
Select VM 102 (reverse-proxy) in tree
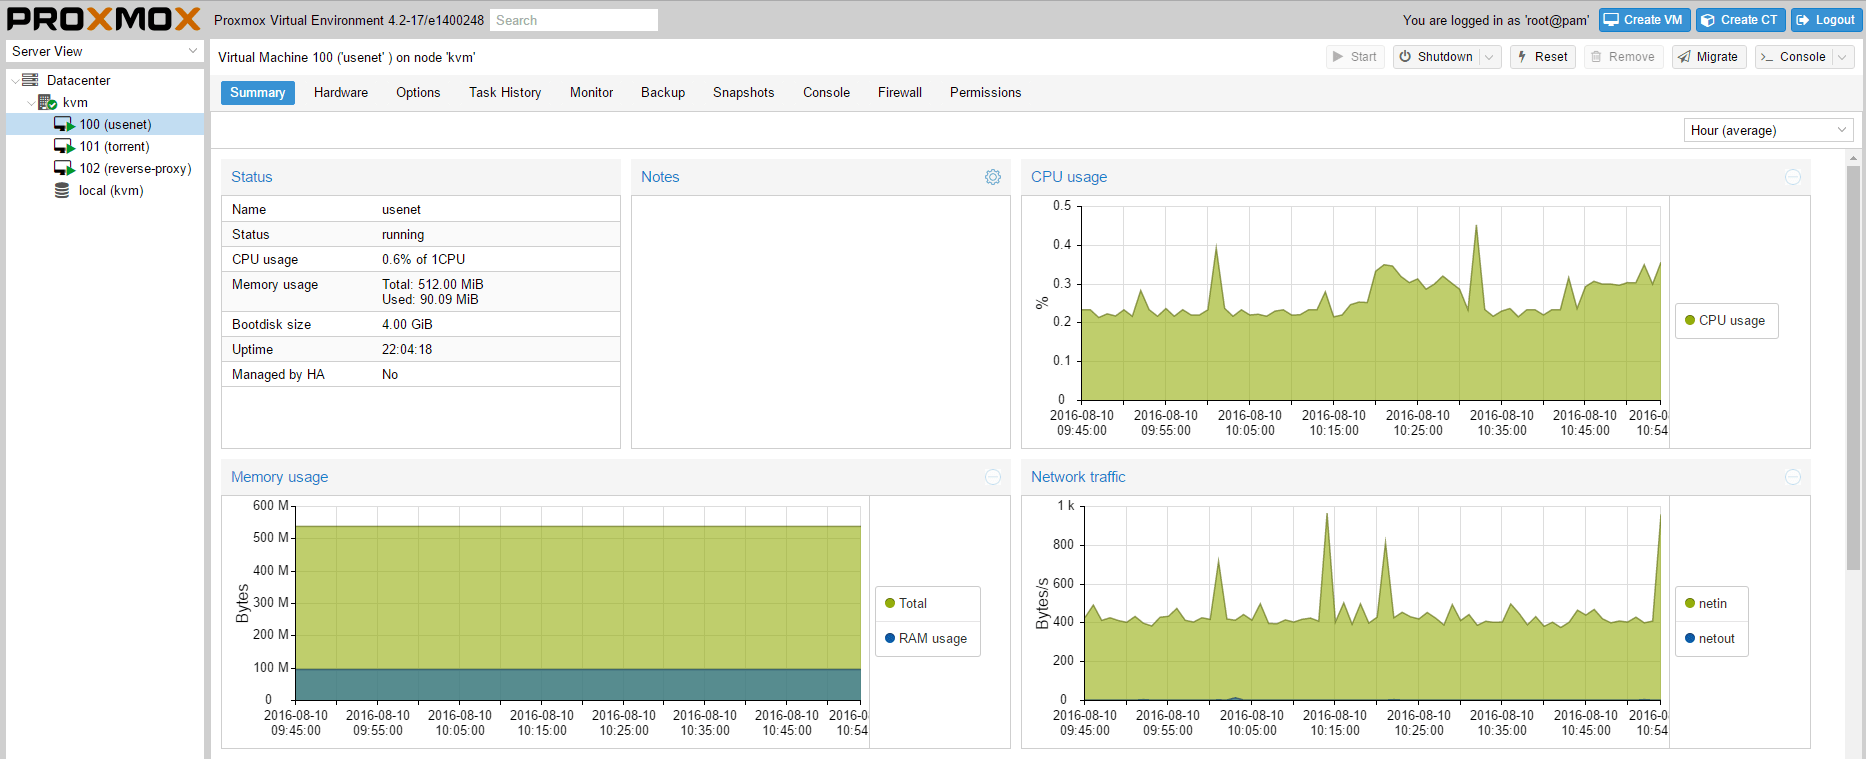point(134,169)
